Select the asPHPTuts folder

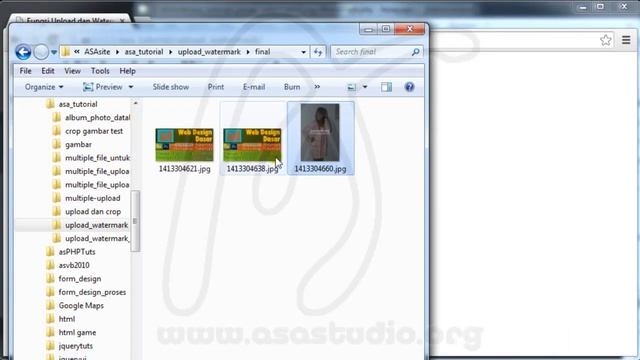pyautogui.click(x=77, y=252)
